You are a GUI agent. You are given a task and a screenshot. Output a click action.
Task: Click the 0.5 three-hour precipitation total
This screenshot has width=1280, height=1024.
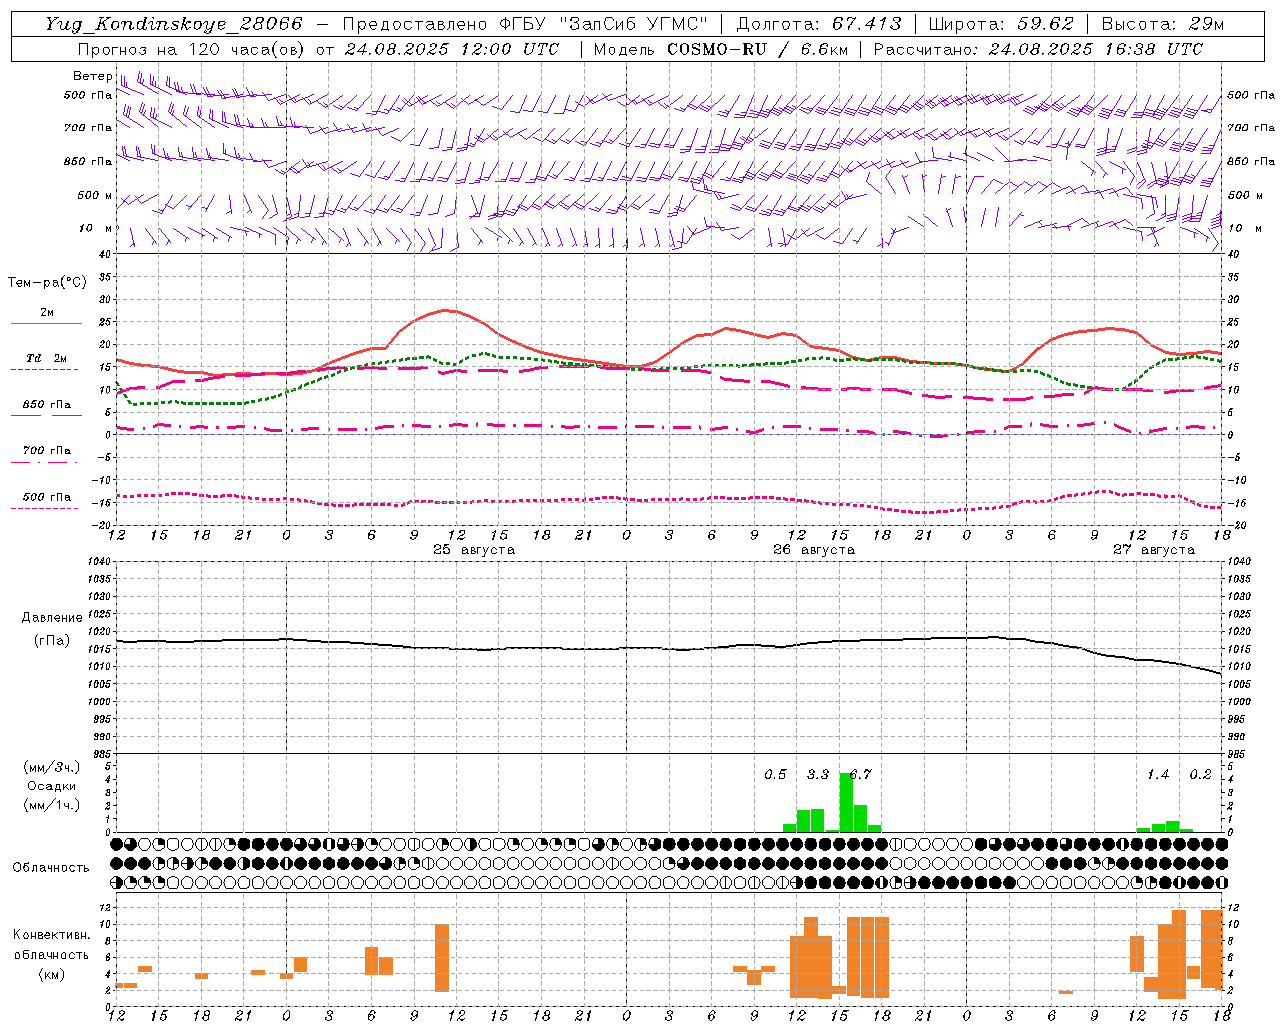[775, 774]
